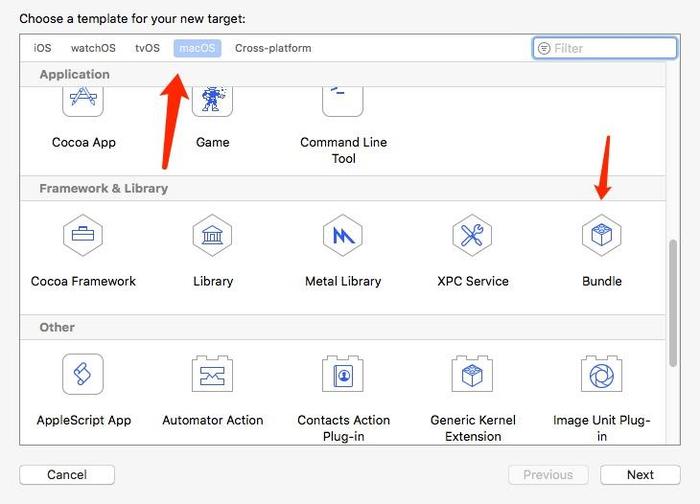Viewport: 700px width, 504px height.
Task: Click the Previous button
Action: (548, 475)
